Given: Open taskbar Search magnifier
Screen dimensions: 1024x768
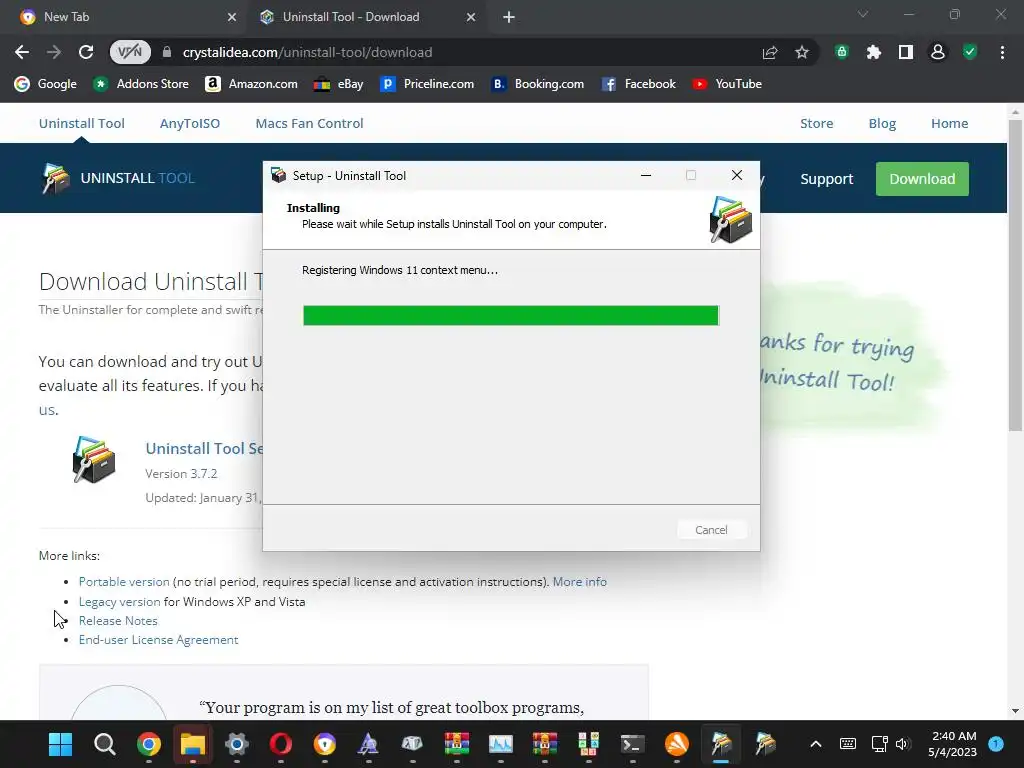Looking at the screenshot, I should pyautogui.click(x=104, y=744).
